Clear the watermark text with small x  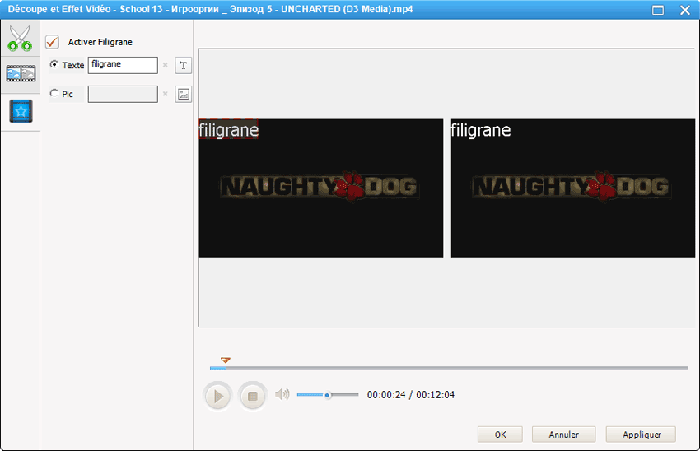tap(165, 65)
